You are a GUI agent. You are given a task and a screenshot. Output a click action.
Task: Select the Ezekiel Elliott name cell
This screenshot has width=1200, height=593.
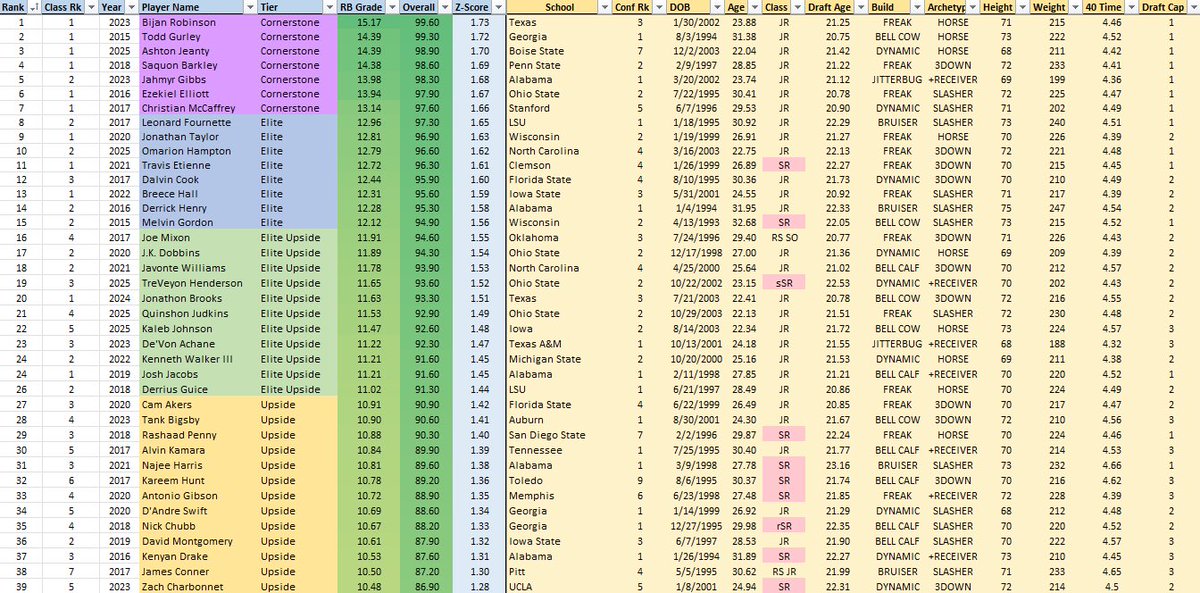pyautogui.click(x=198, y=94)
